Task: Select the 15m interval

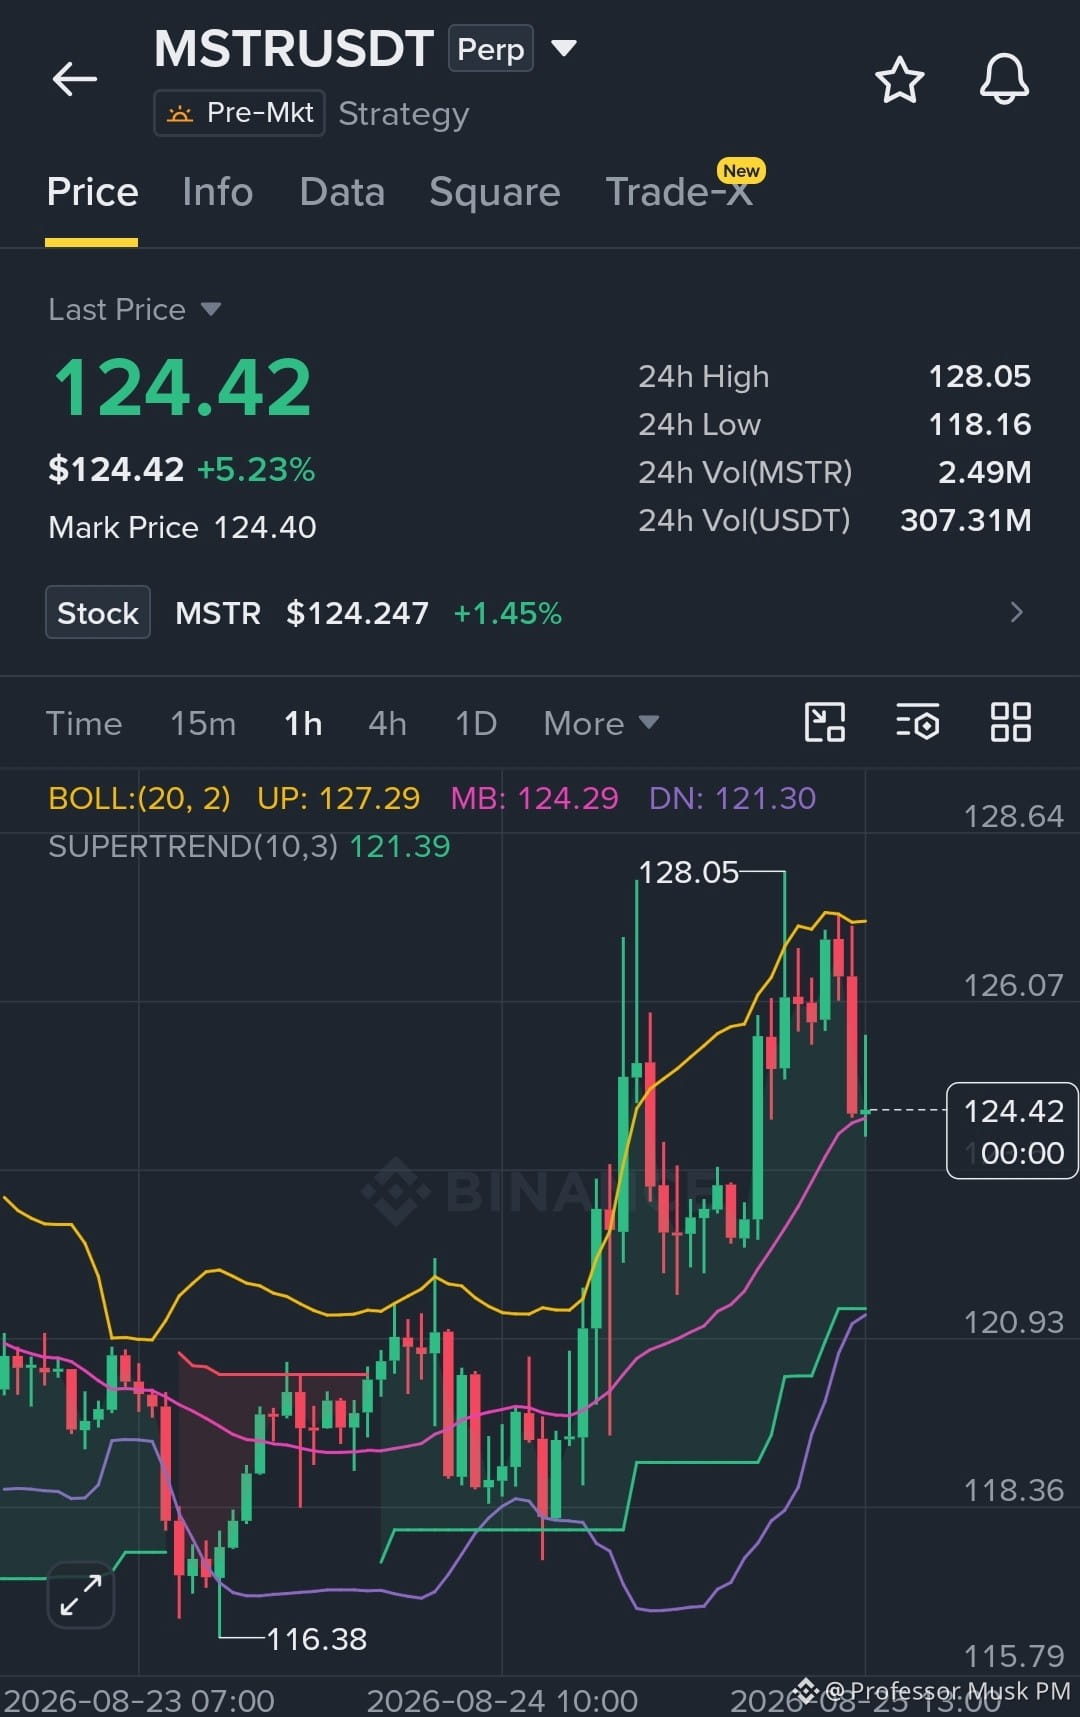Action: point(203,723)
